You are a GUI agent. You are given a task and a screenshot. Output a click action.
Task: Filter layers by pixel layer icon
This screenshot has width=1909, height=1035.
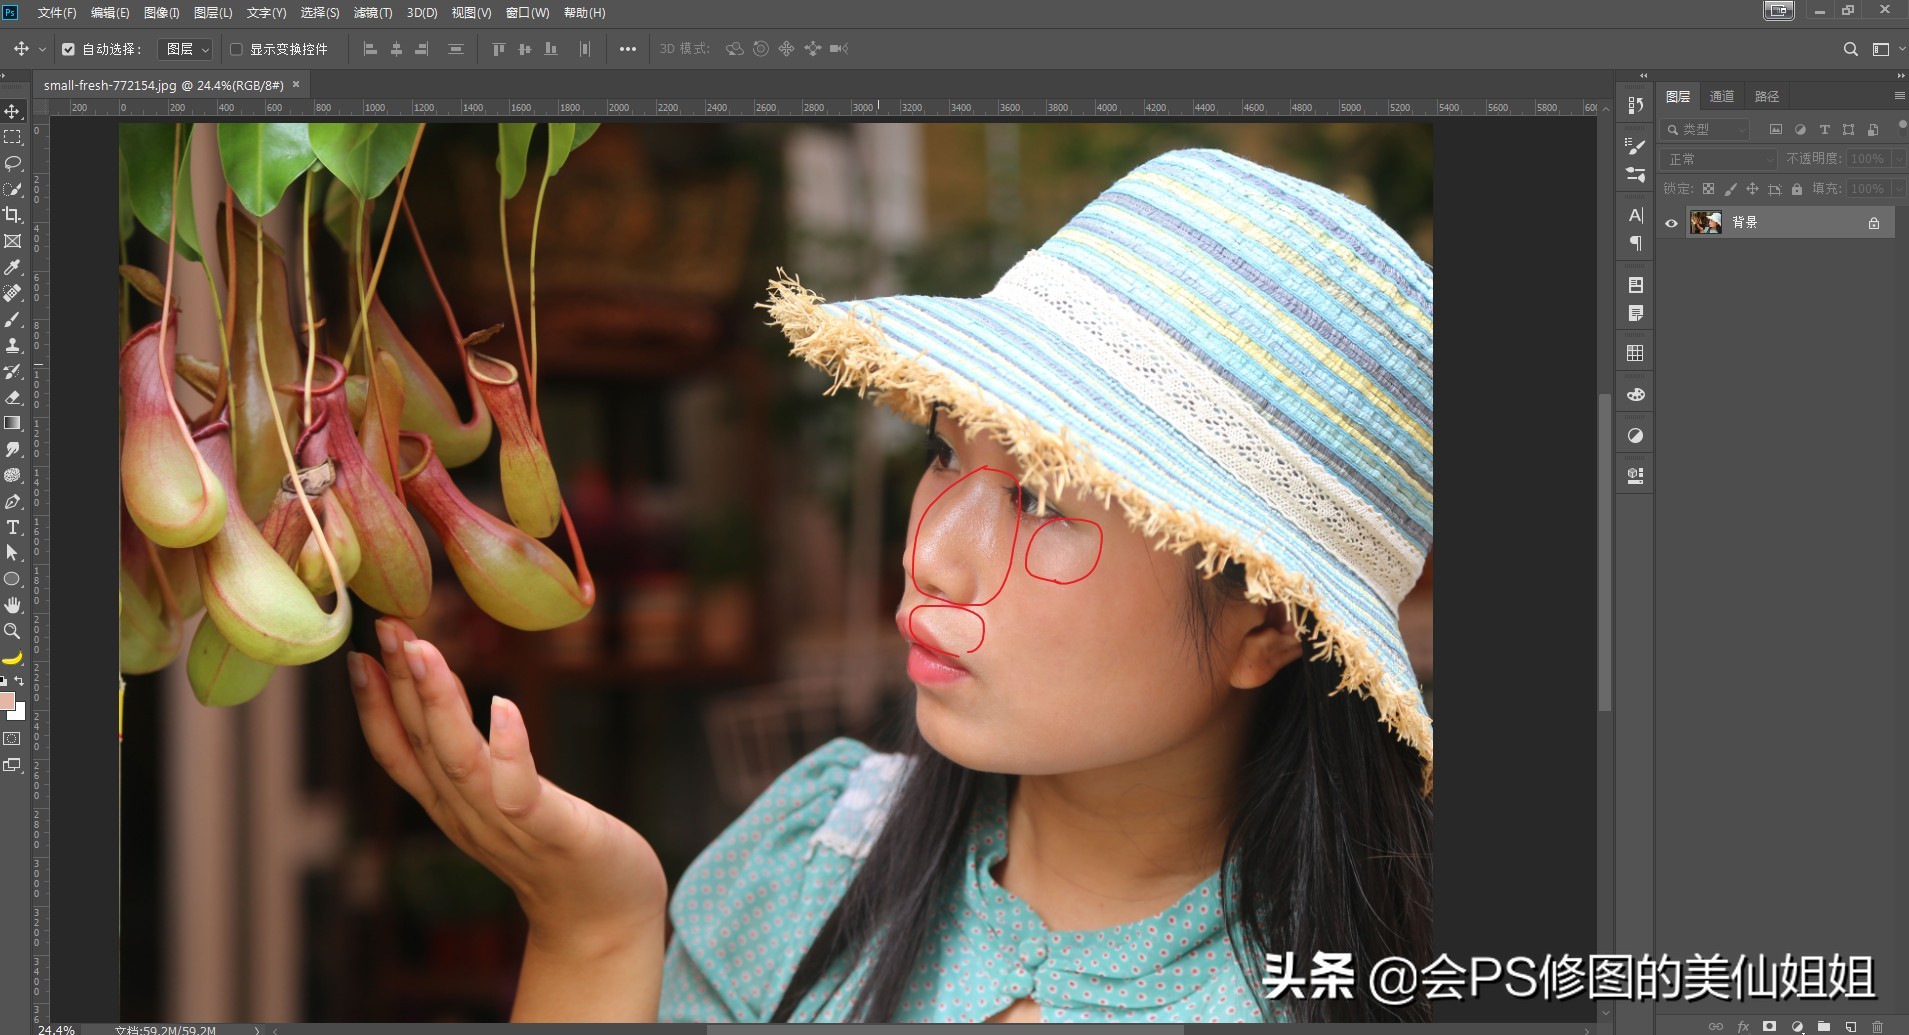[x=1776, y=130]
